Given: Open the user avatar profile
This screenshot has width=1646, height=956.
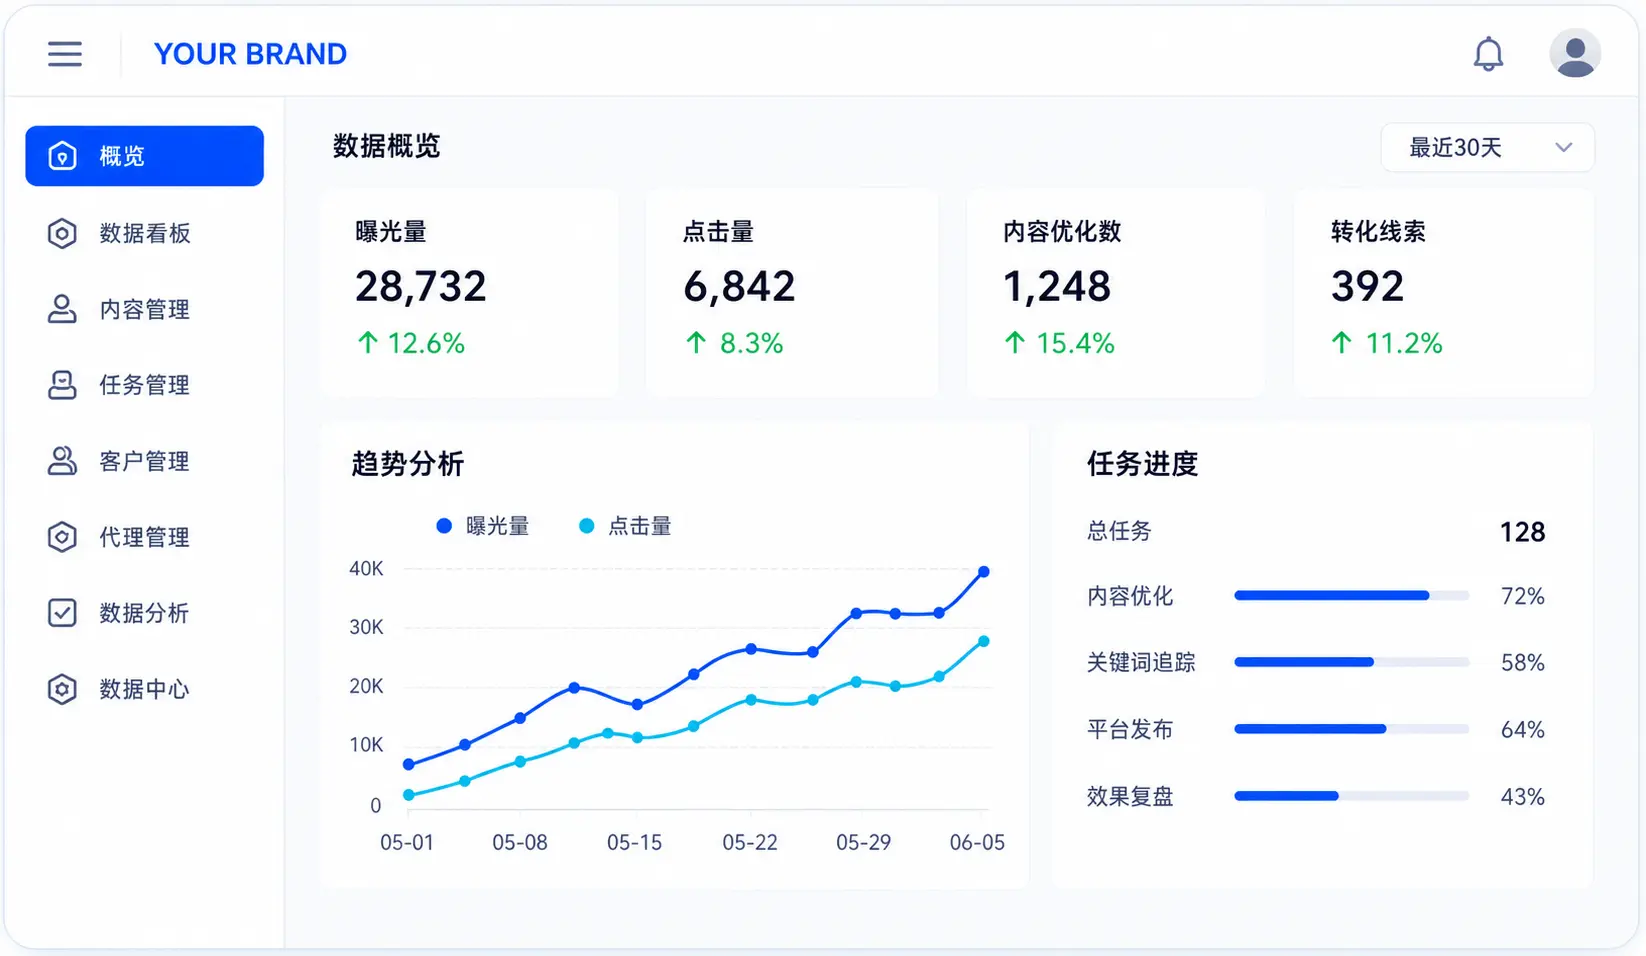Looking at the screenshot, I should pos(1575,53).
